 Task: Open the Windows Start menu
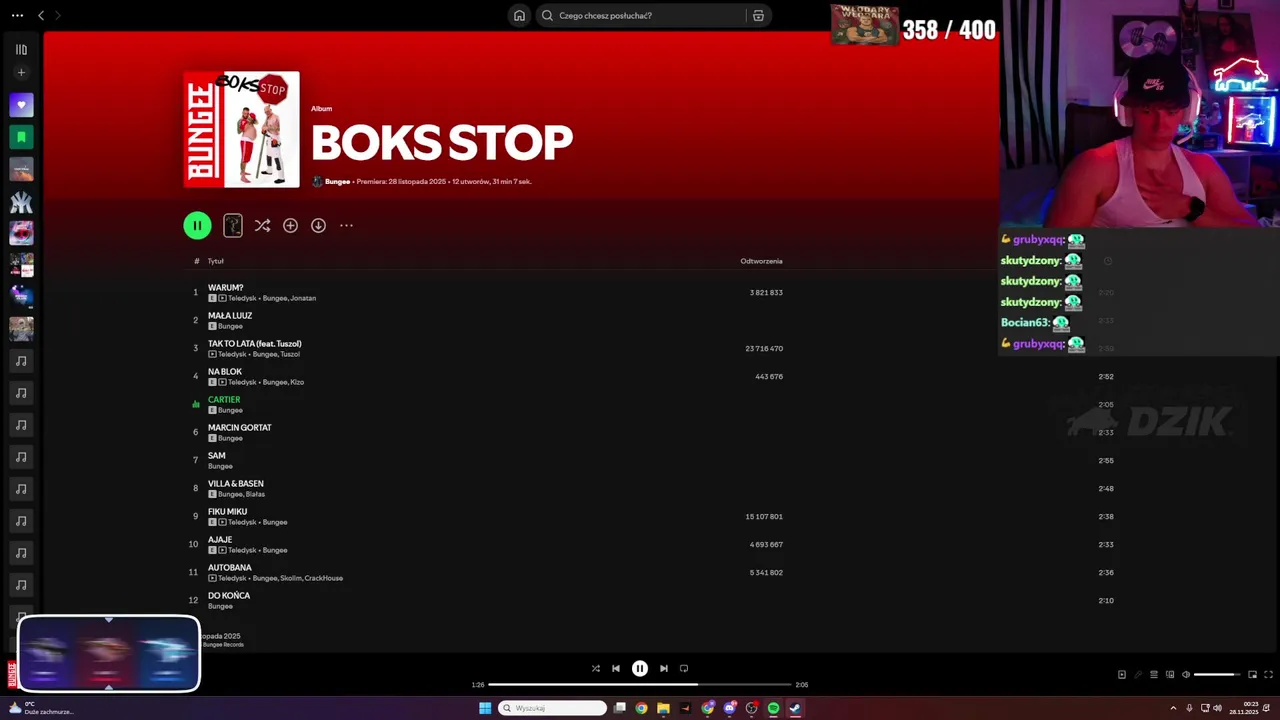tap(485, 708)
